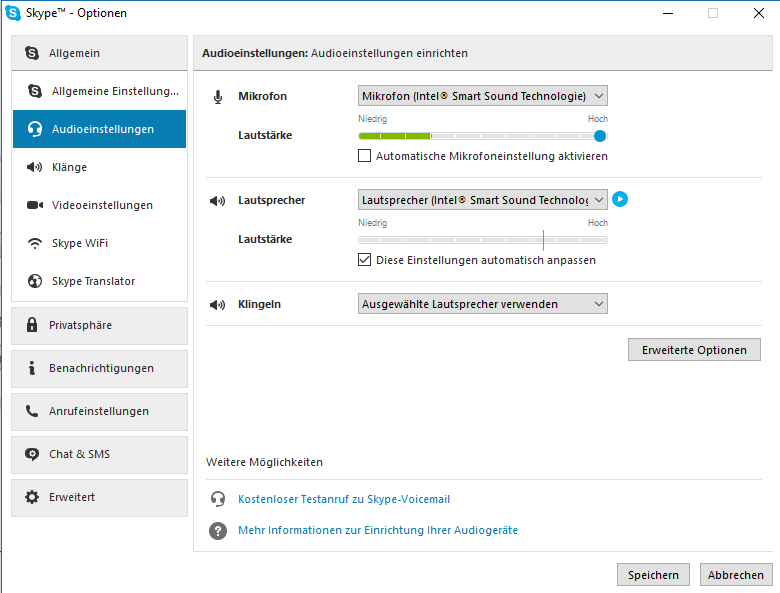
Task: Click the microphone icon beside Mikrofon
Action: 218,97
